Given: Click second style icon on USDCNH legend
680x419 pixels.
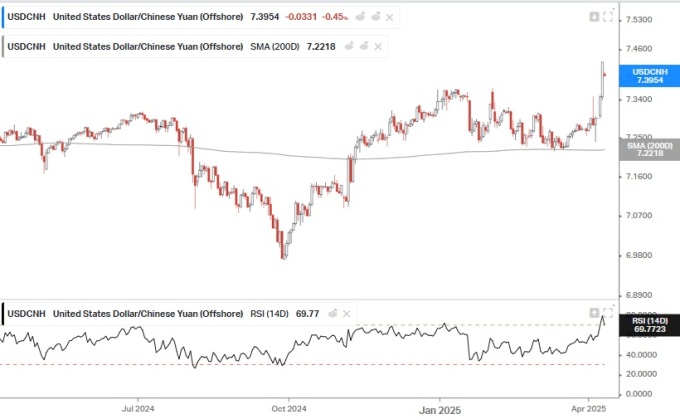Looking at the screenshot, I should [x=374, y=17].
